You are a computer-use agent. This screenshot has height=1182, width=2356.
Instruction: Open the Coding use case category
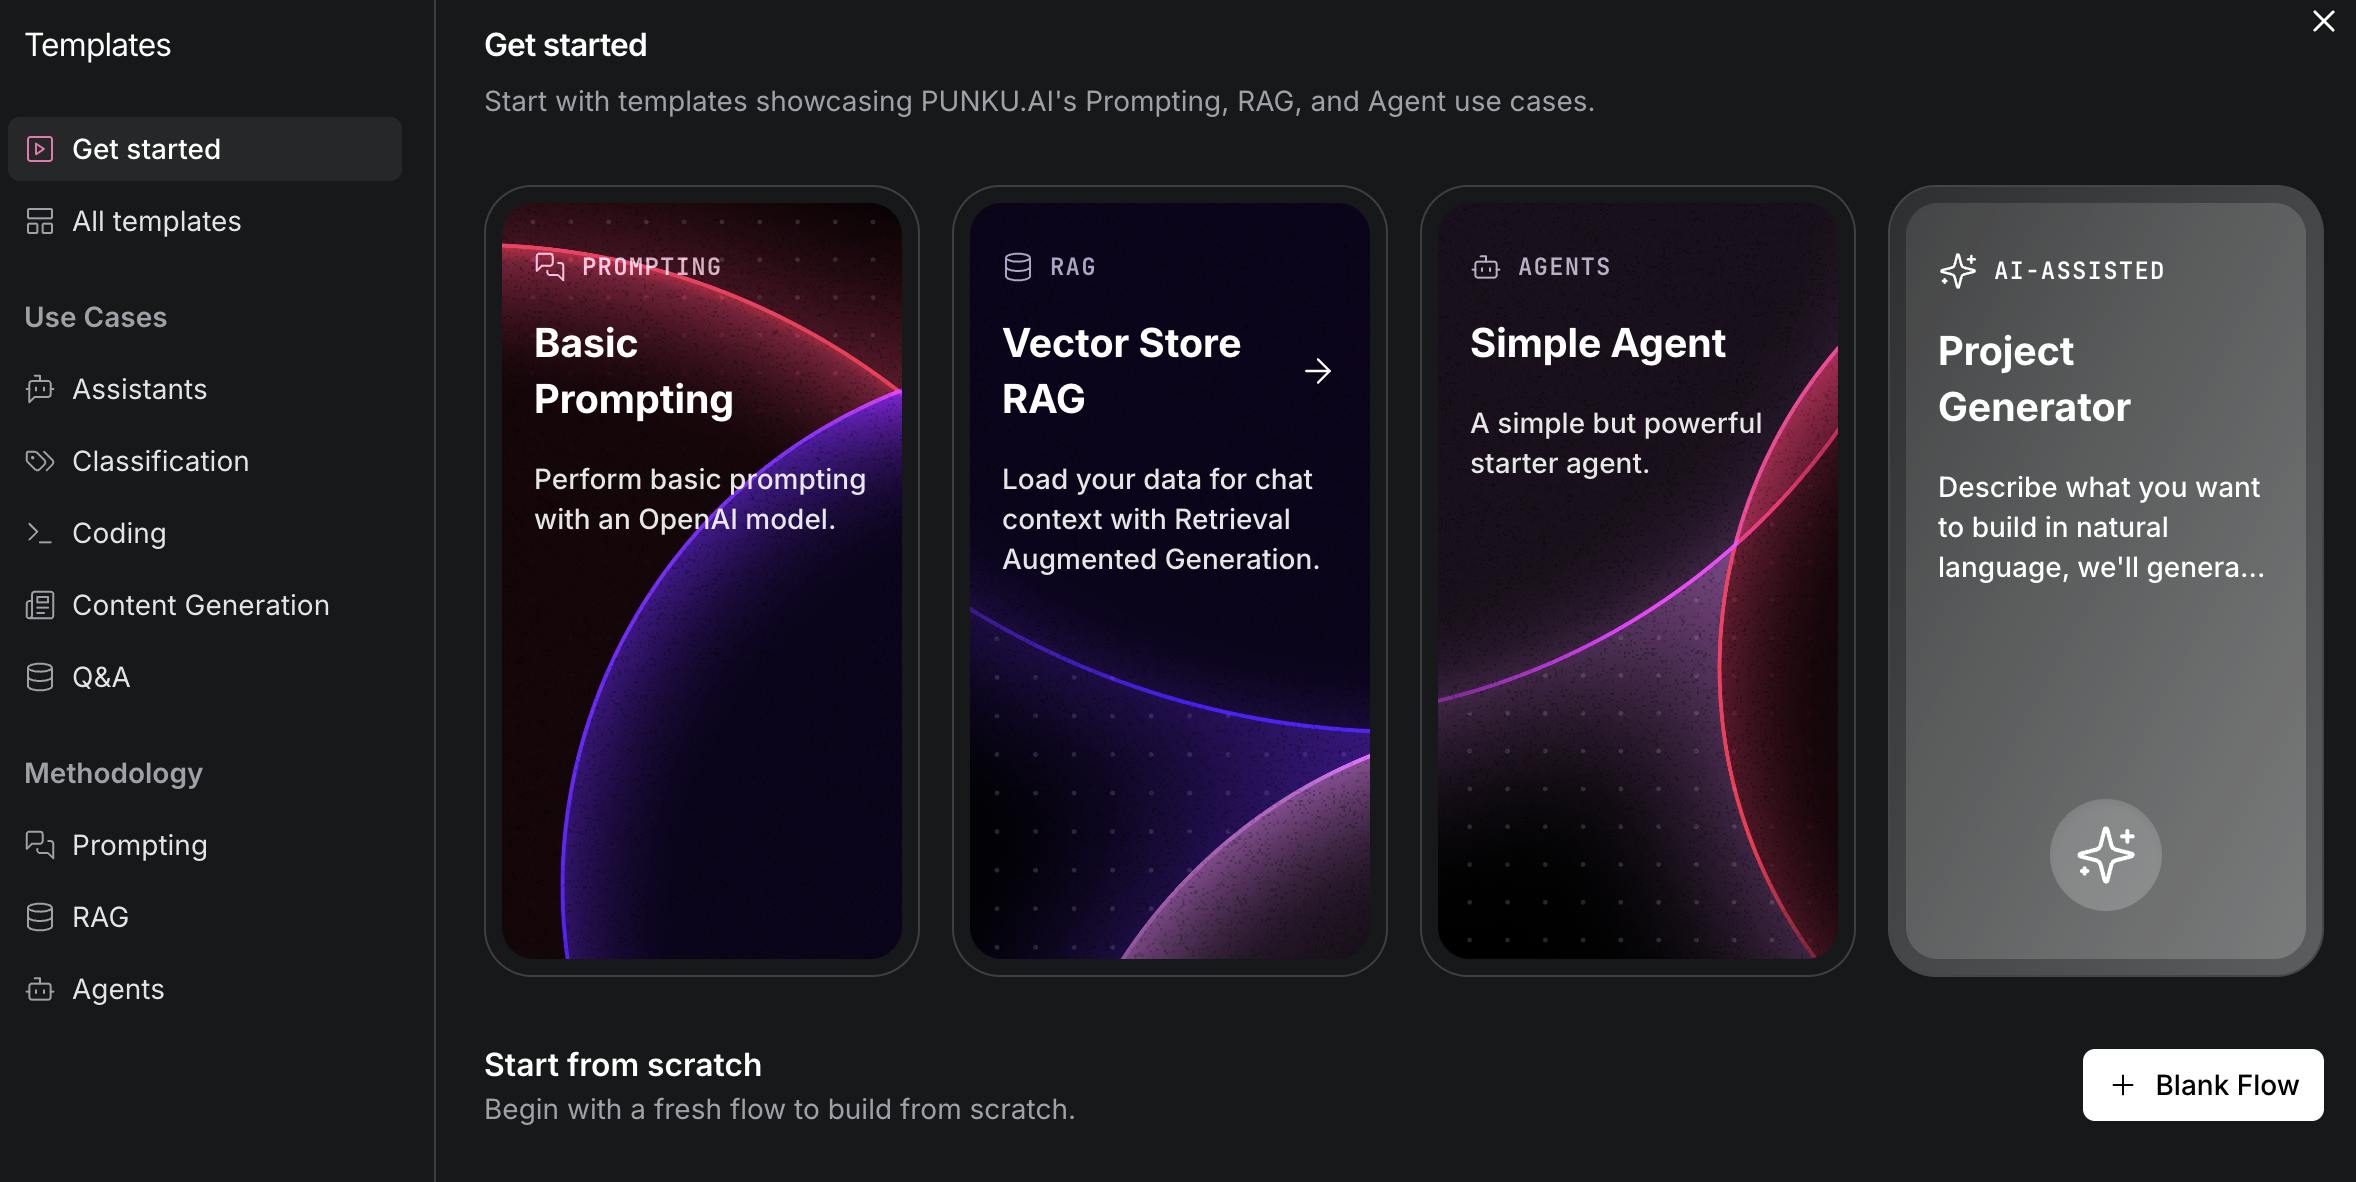119,533
